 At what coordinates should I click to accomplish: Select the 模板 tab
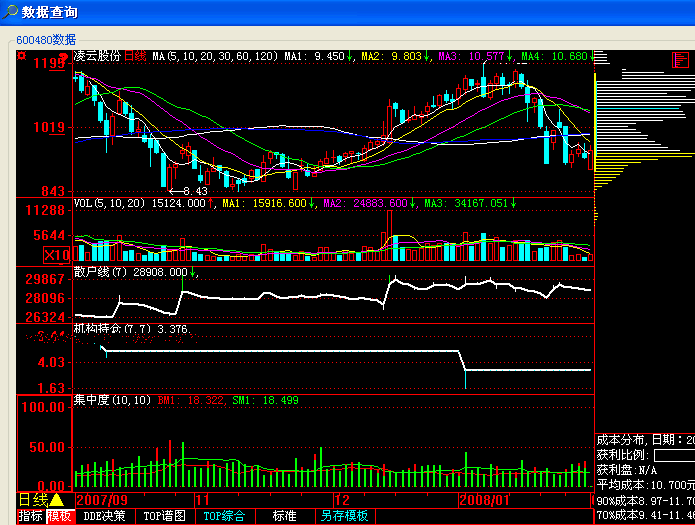[x=60, y=516]
